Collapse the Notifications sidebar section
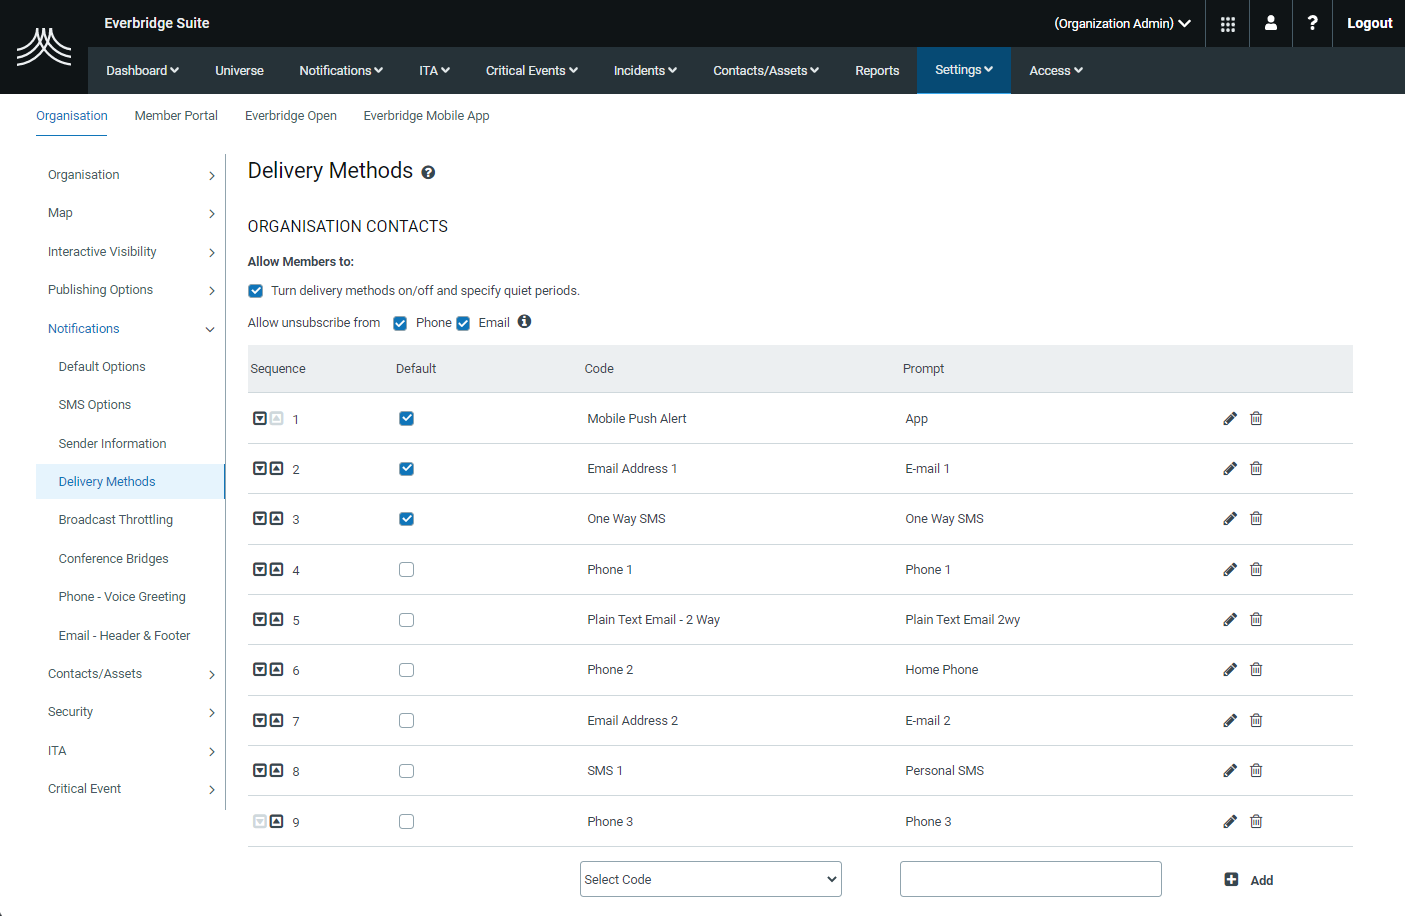 [131, 329]
